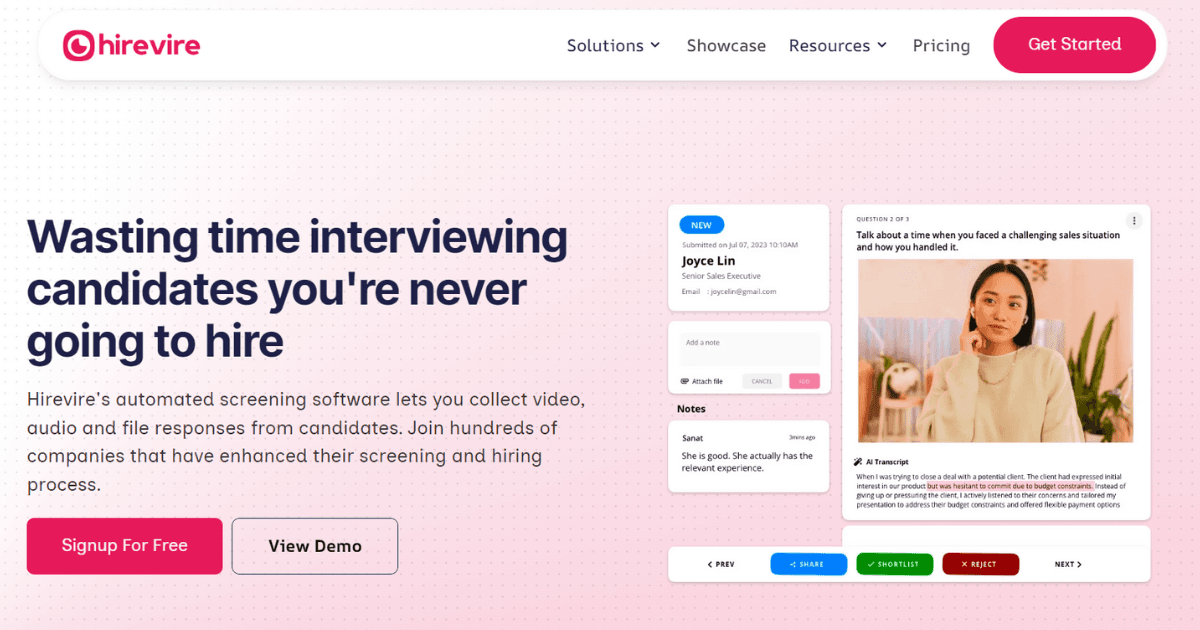The image size is (1200, 630).
Task: Open the Showcase page
Action: [x=726, y=45]
